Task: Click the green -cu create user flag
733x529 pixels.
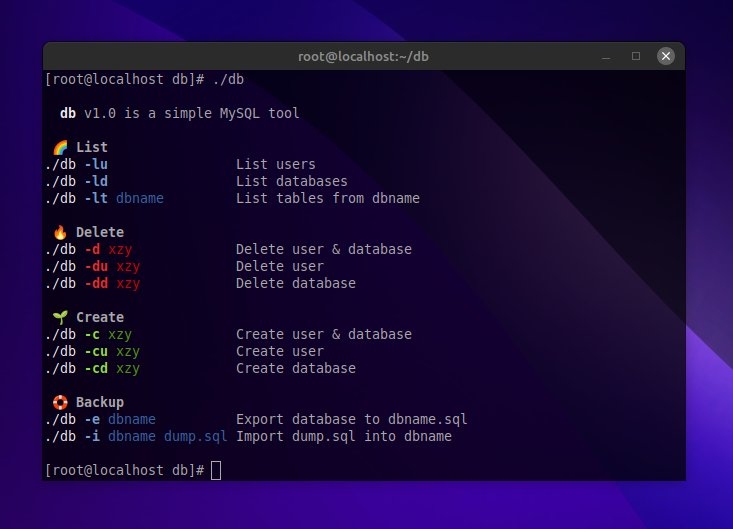Action: [x=96, y=351]
